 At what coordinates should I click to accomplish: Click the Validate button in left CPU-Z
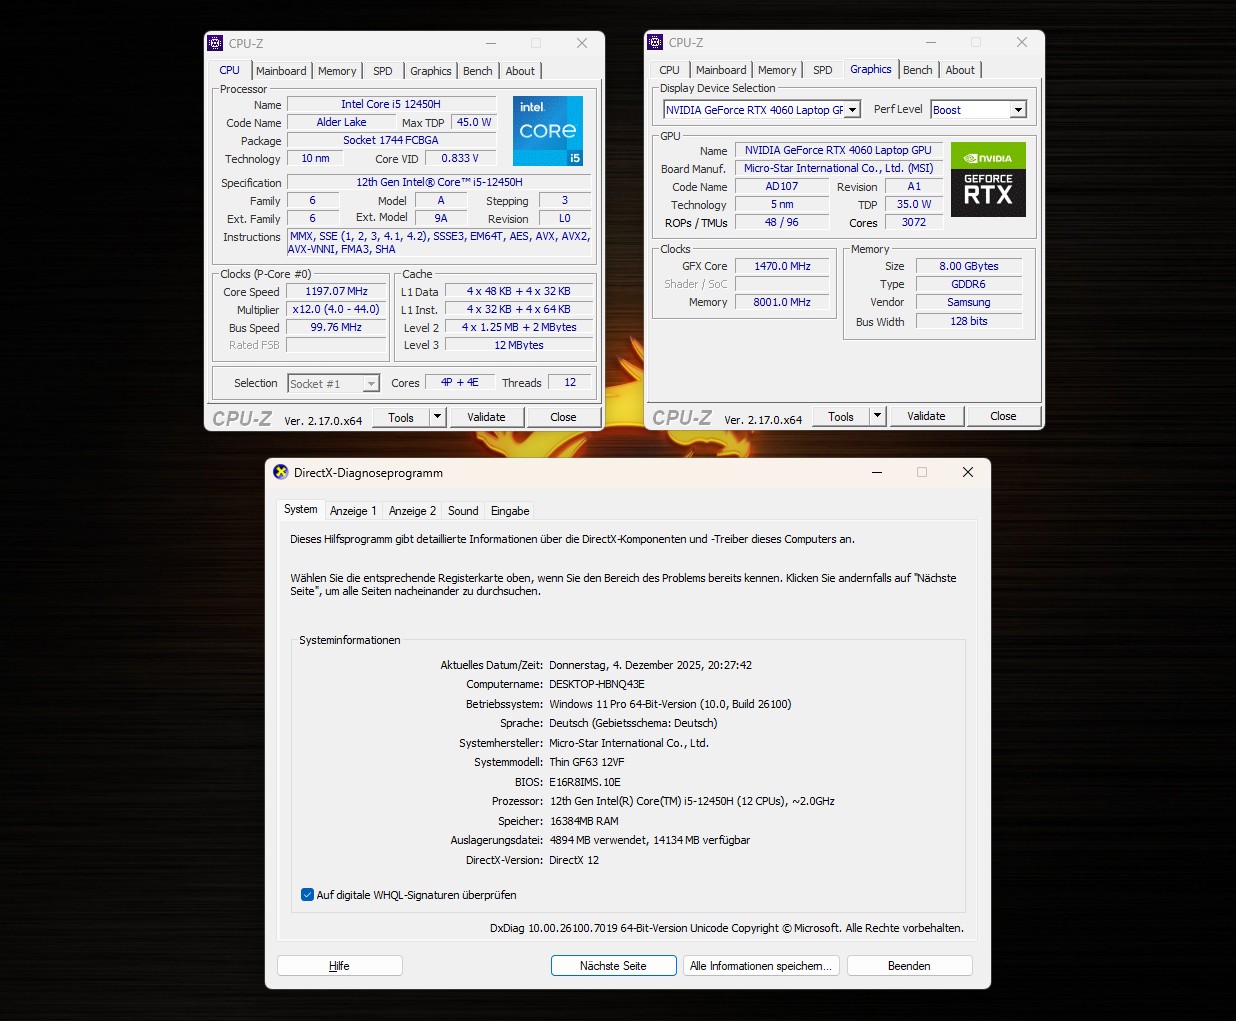pyautogui.click(x=487, y=417)
